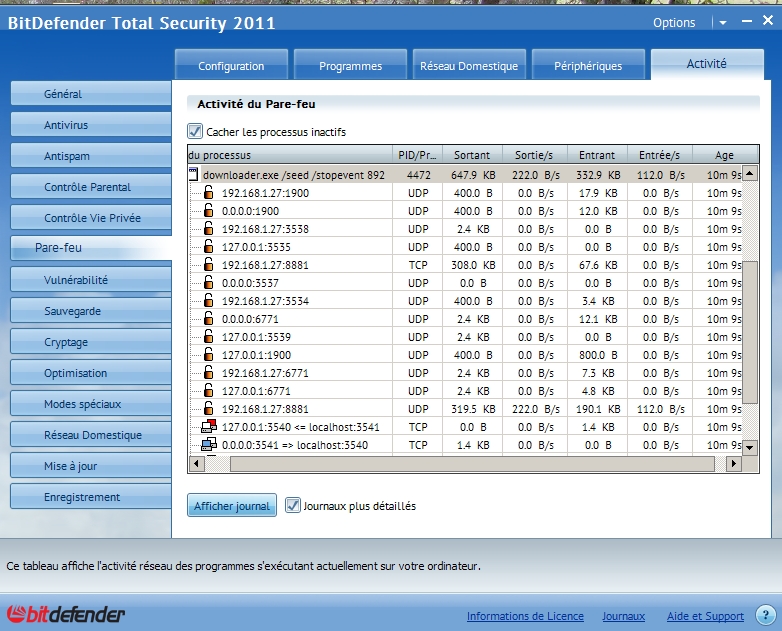
Task: Click lock icon beside 127.0.0.1:3535
Action: 208,246
